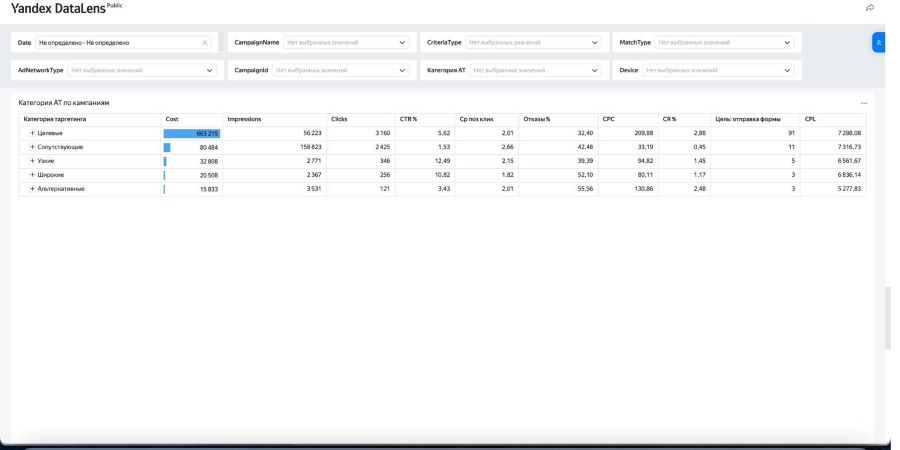This screenshot has height=450, width=900.
Task: Click CR value 2,88
Action: [699, 133]
